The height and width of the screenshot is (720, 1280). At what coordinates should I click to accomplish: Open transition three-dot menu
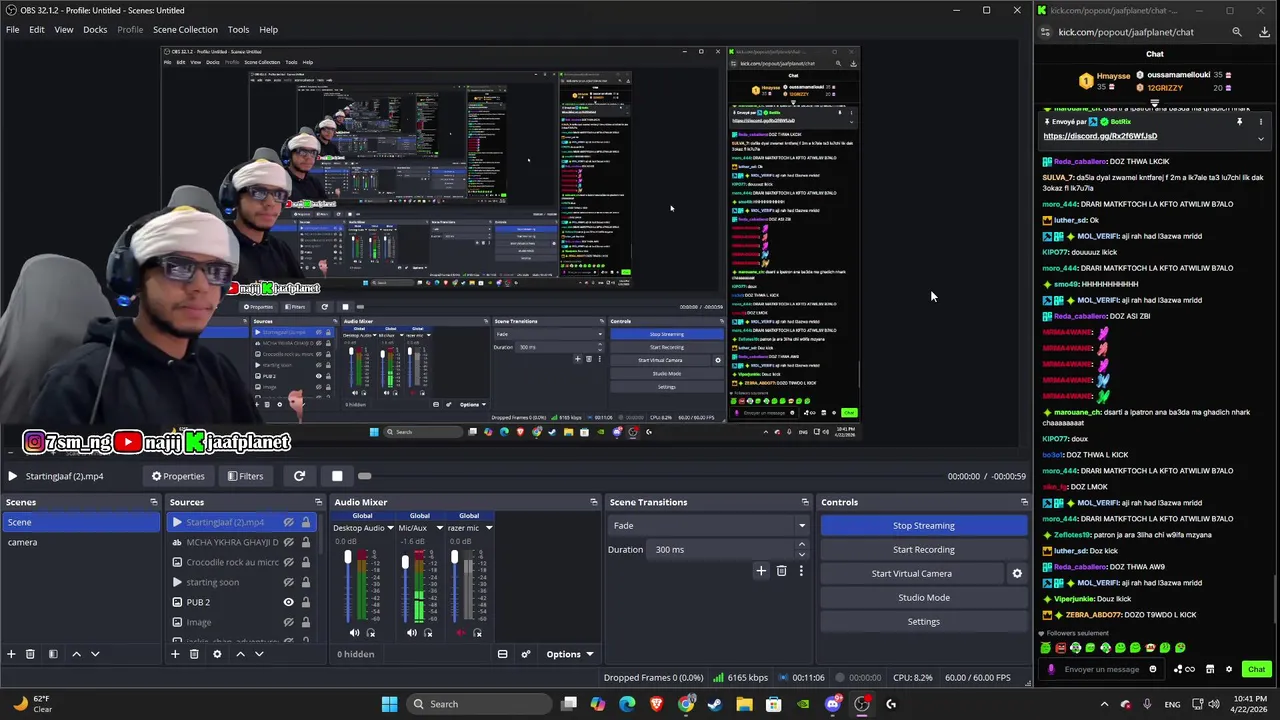[800, 571]
